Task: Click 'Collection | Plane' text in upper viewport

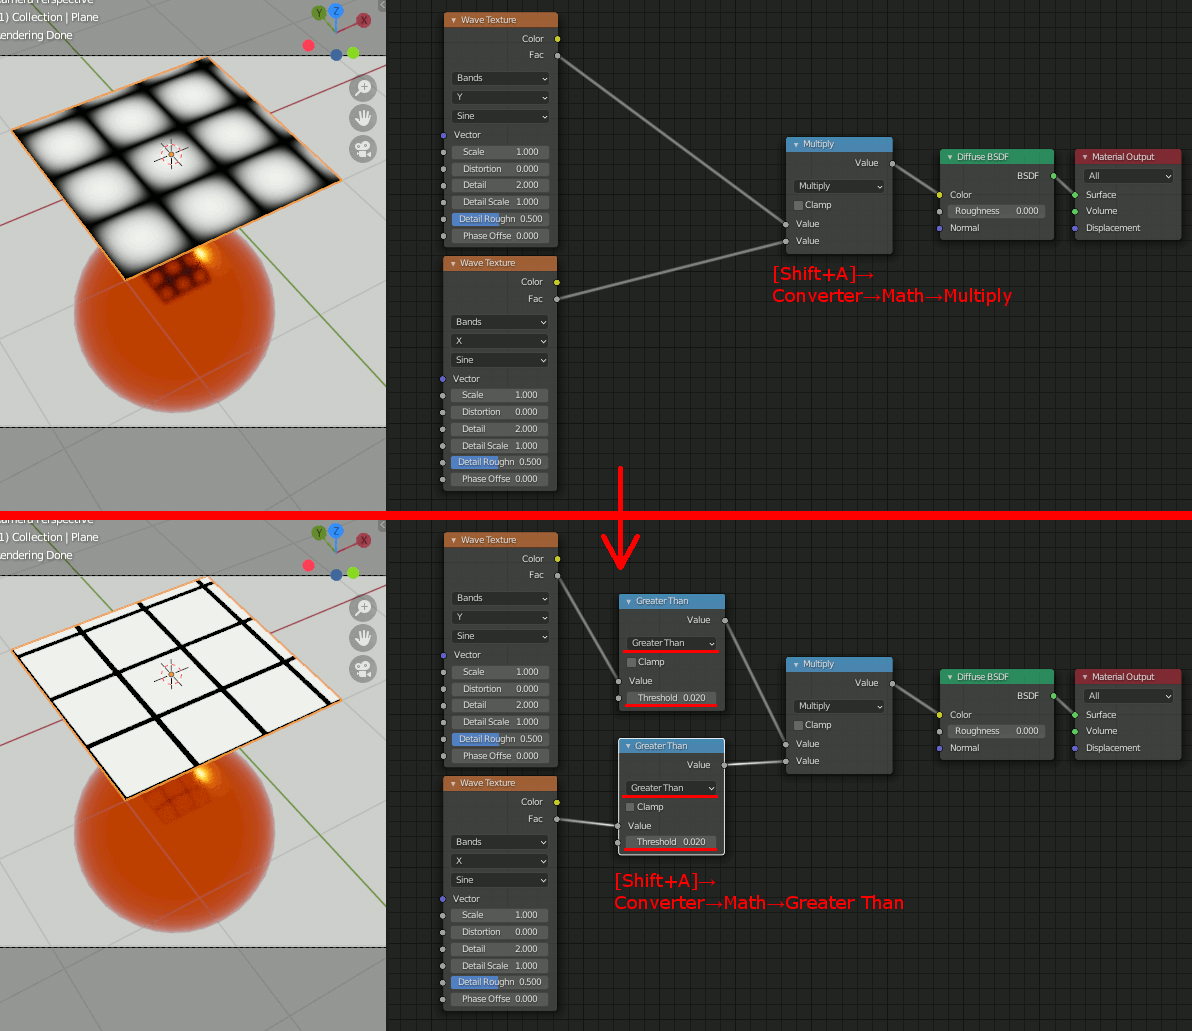Action: pos(55,17)
